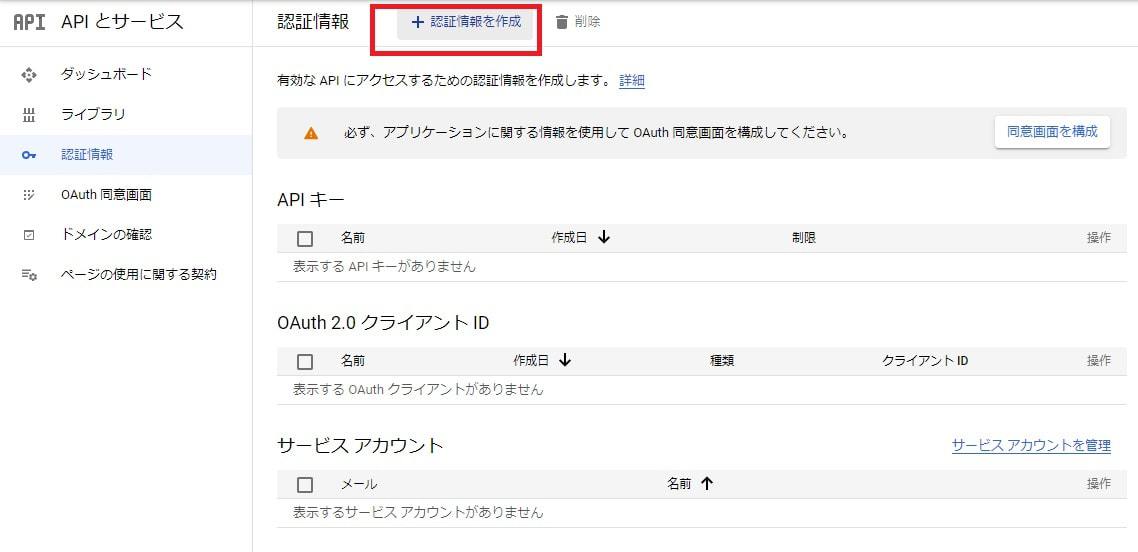Sort API キー by 作成日 arrow
Screen dimensions: 1138x552
point(604,238)
